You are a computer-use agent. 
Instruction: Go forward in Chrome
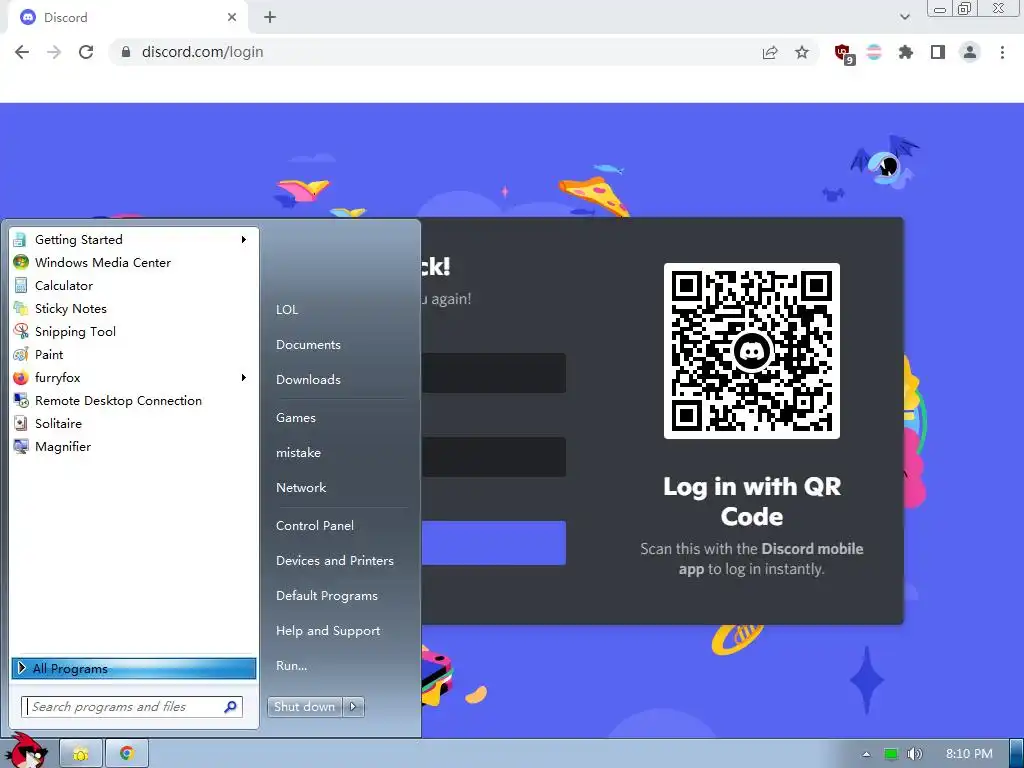click(x=54, y=52)
